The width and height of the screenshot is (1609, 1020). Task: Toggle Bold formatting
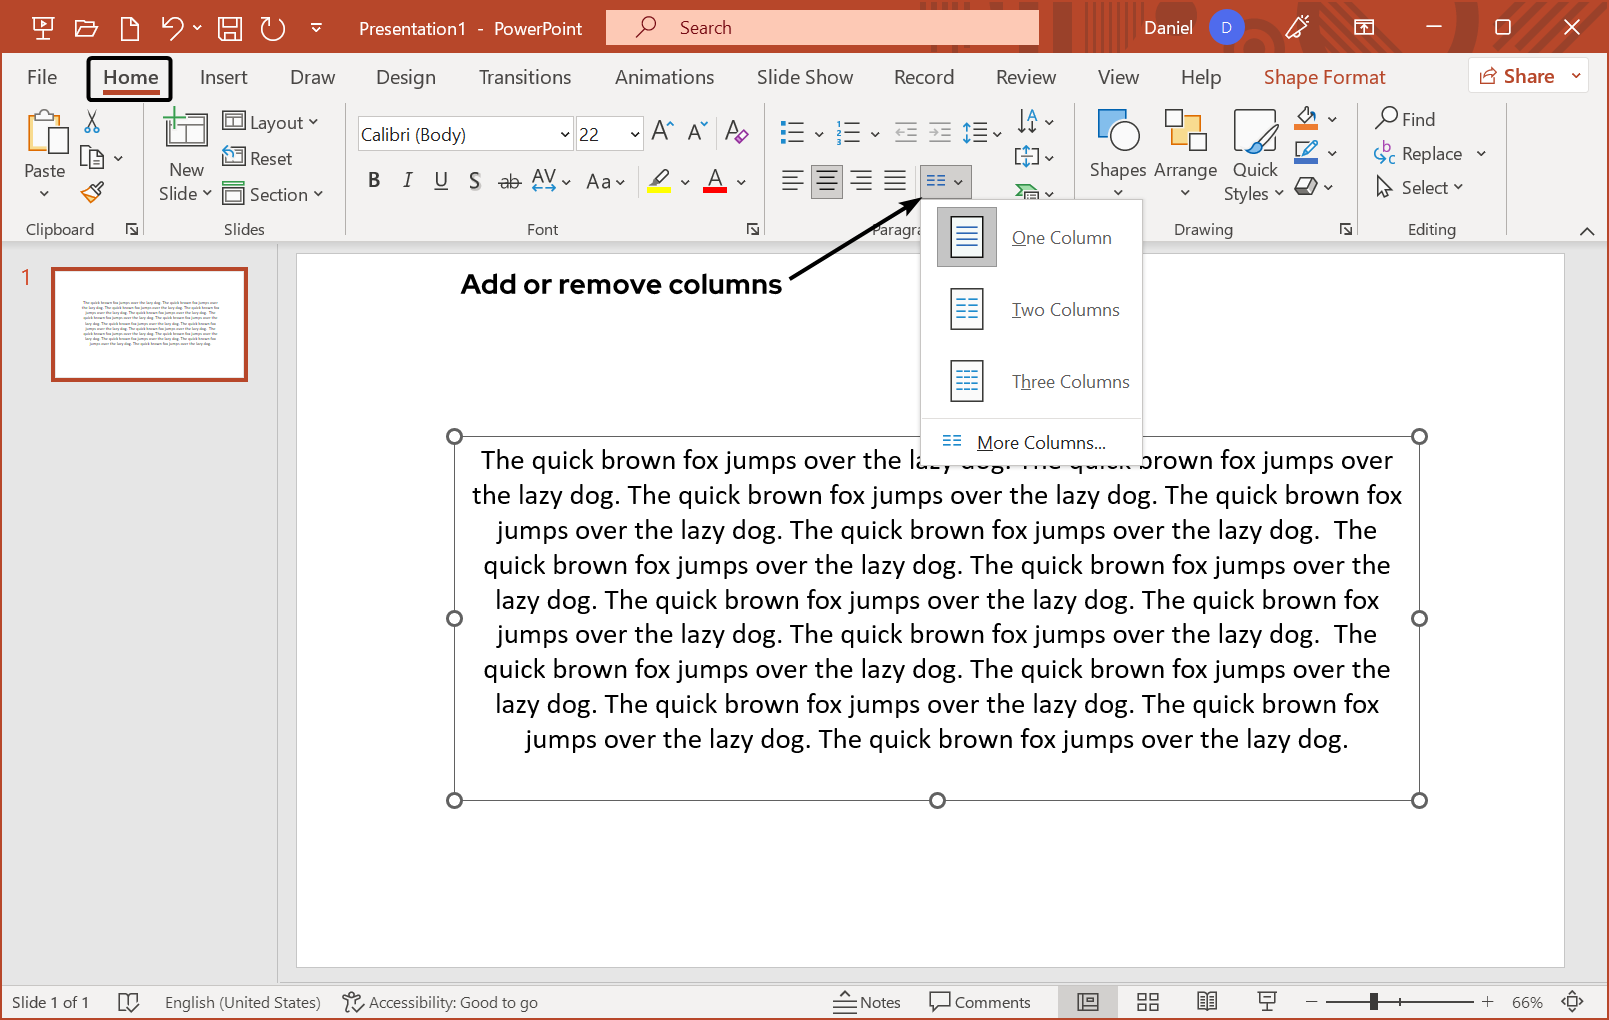click(x=374, y=181)
